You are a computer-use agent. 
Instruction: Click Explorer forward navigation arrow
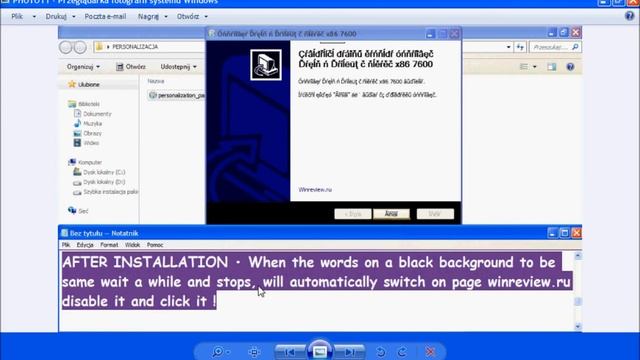pos(80,47)
